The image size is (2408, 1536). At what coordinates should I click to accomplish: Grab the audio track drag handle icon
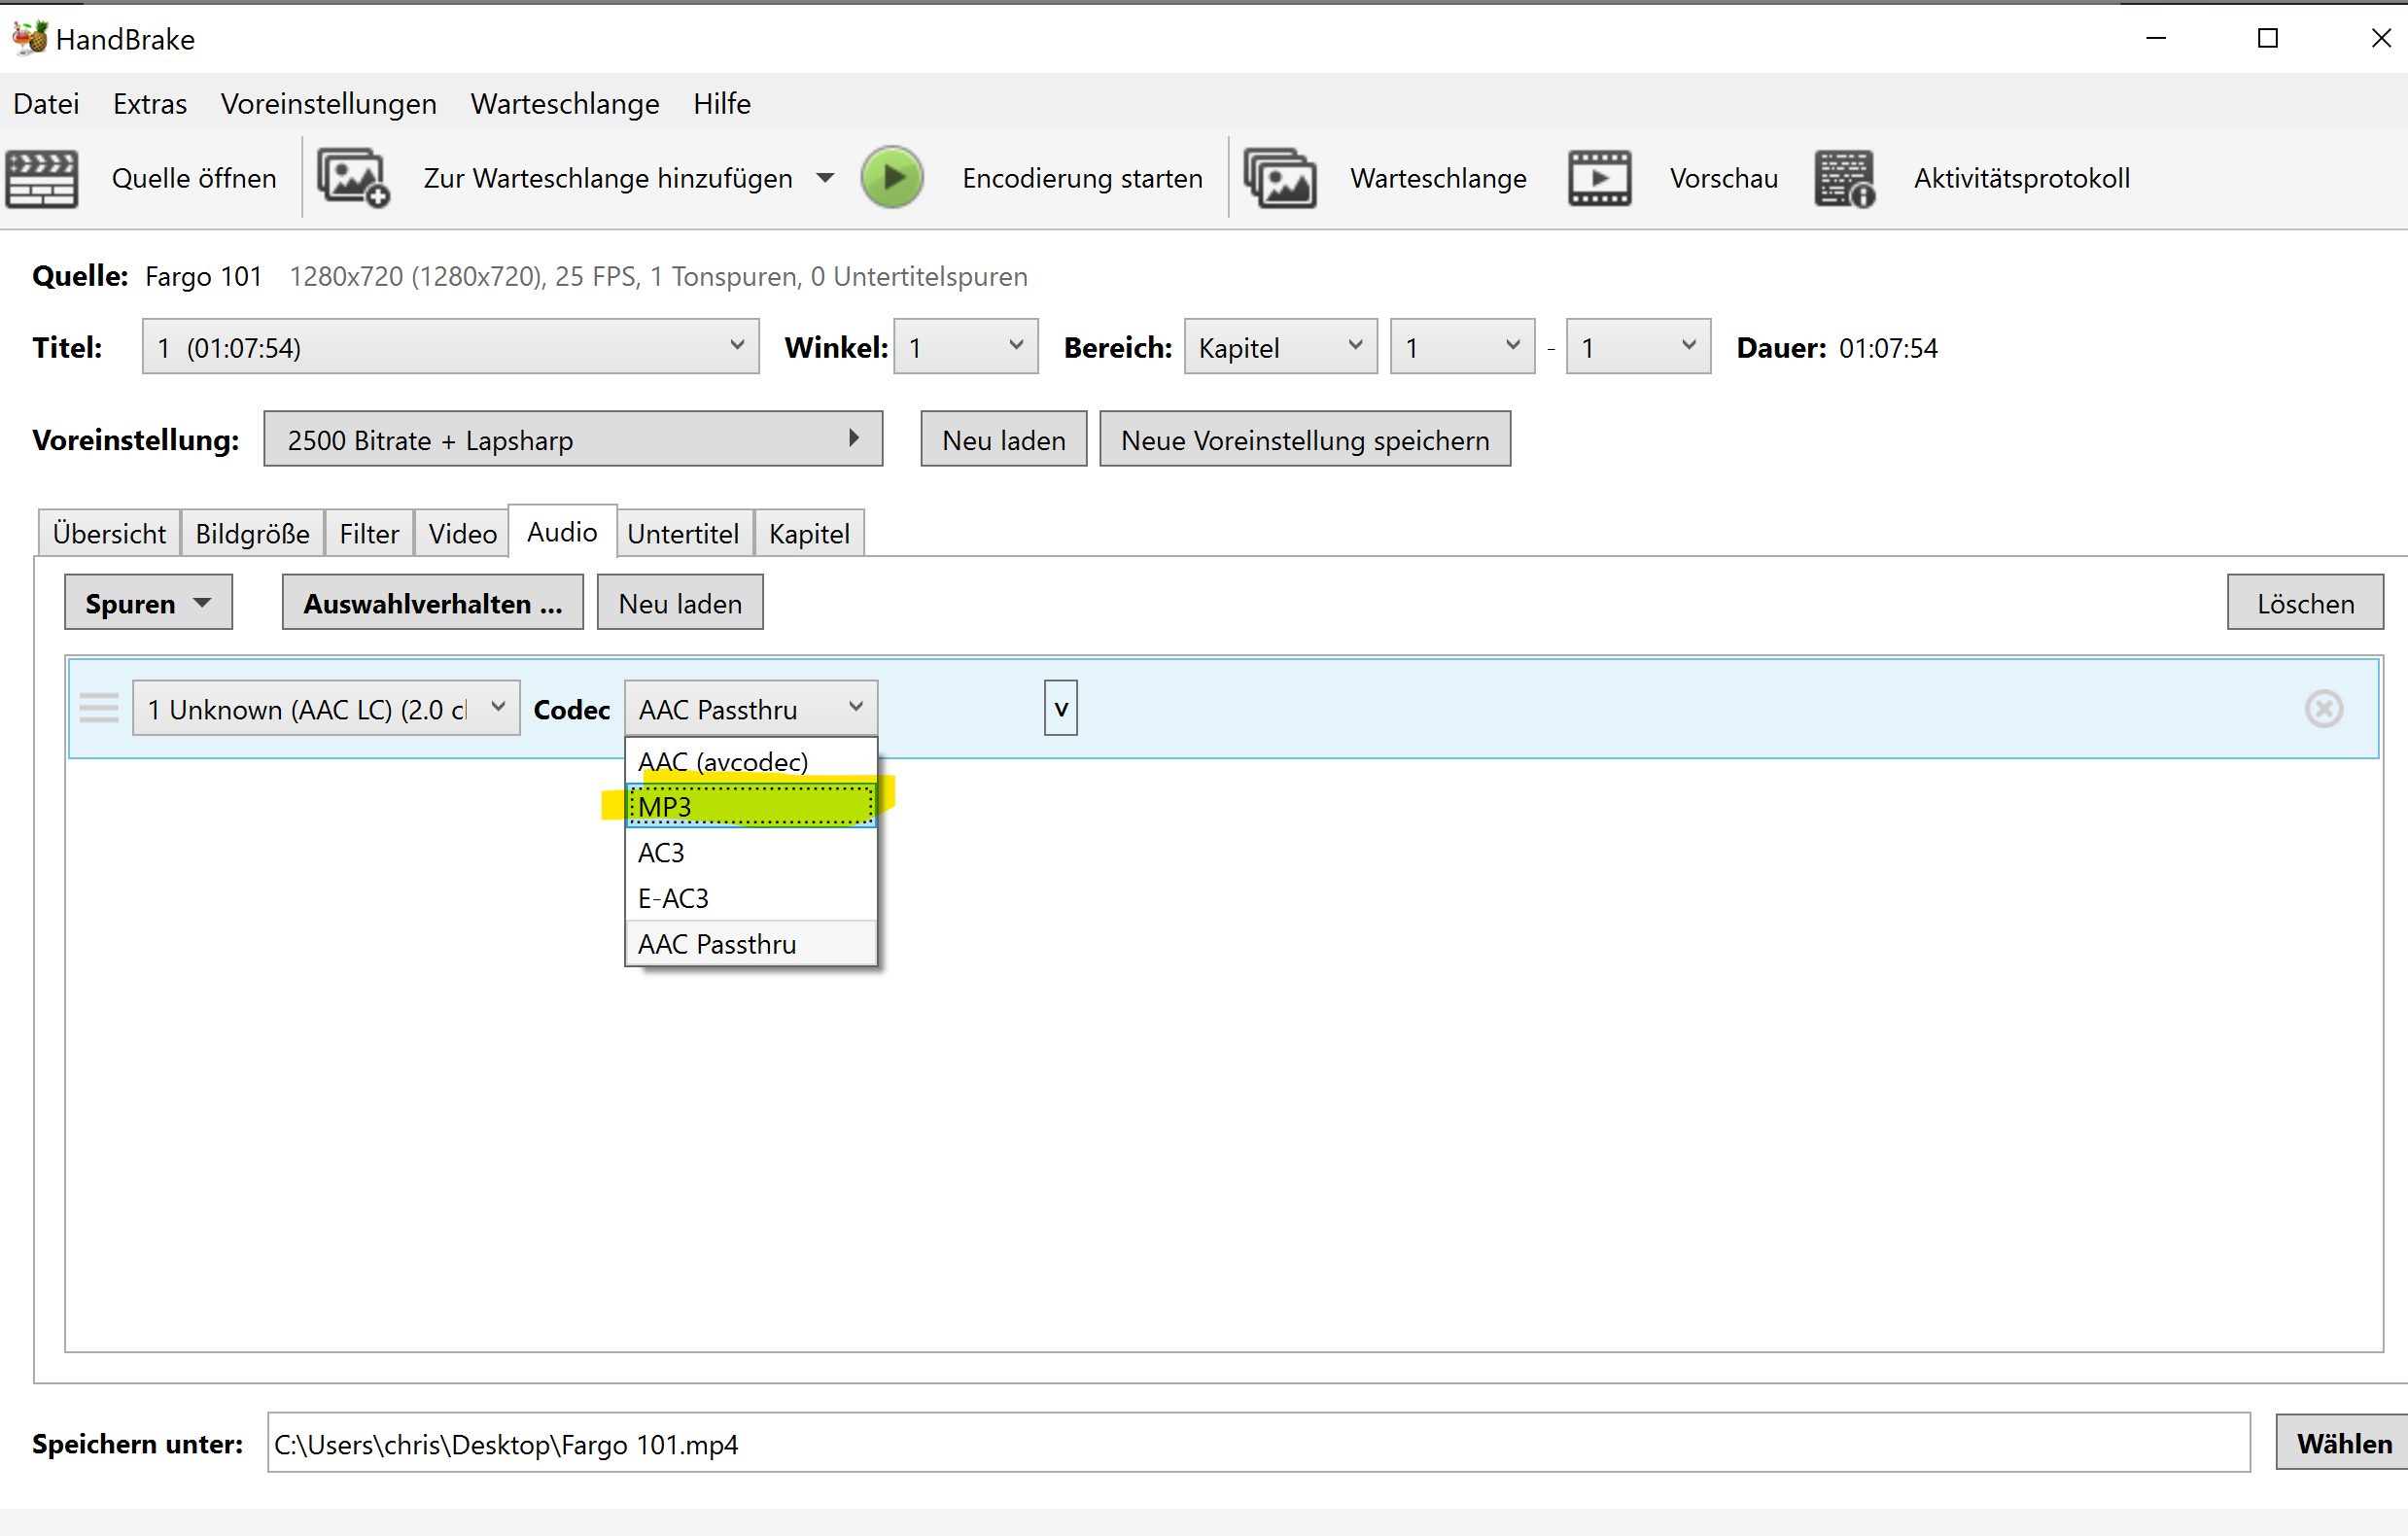click(x=98, y=709)
